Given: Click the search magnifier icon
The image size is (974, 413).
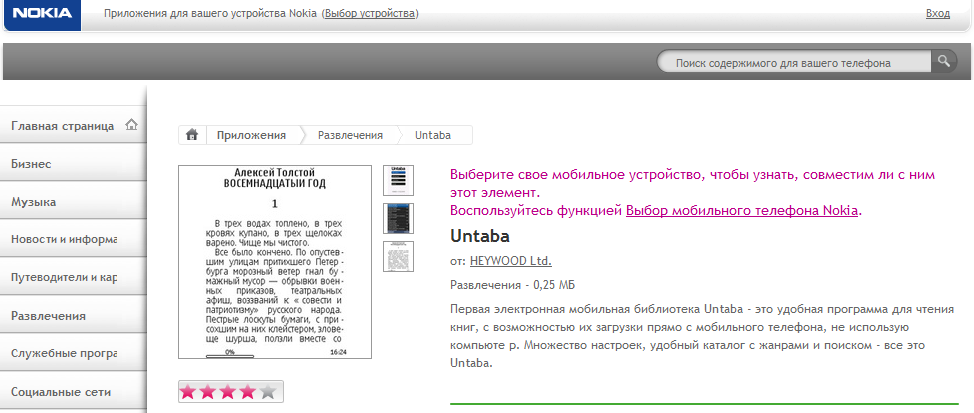Looking at the screenshot, I should [x=944, y=61].
